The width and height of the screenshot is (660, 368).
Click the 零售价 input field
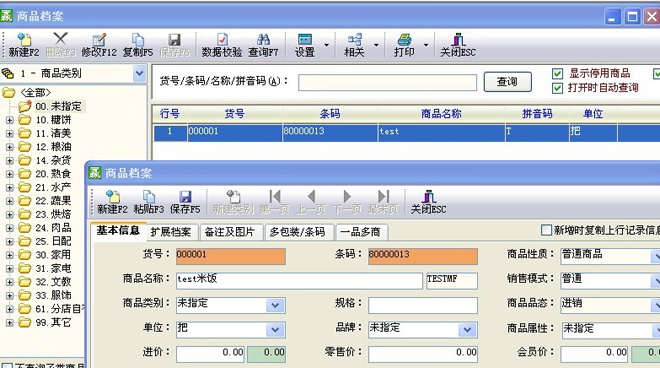tap(423, 354)
